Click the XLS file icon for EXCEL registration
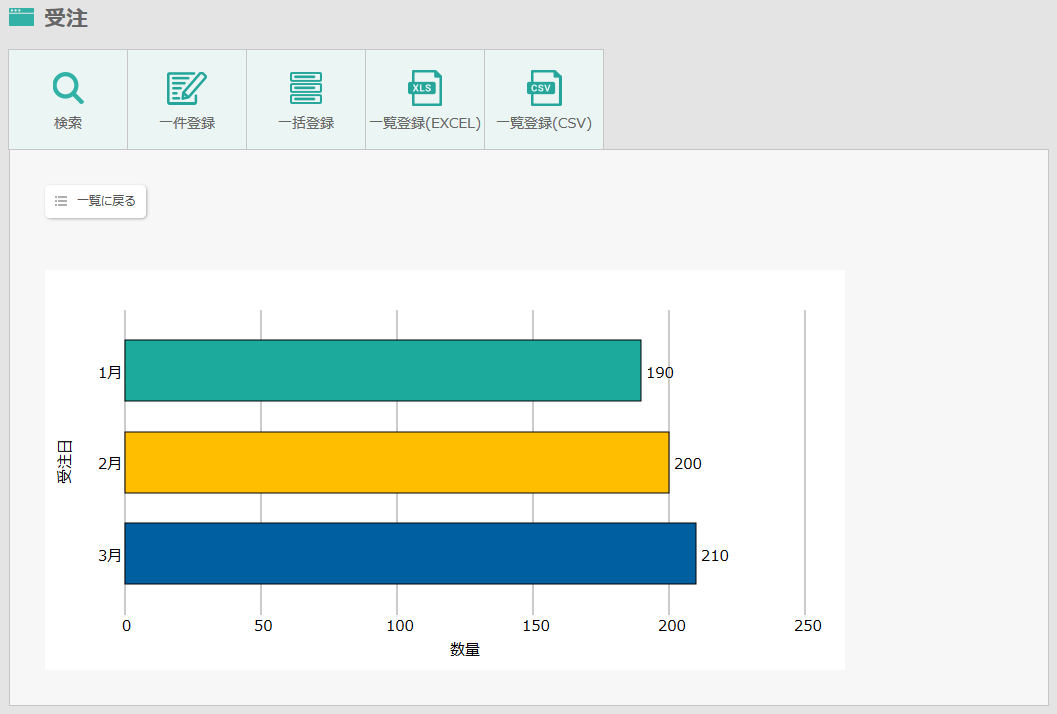 (425, 88)
